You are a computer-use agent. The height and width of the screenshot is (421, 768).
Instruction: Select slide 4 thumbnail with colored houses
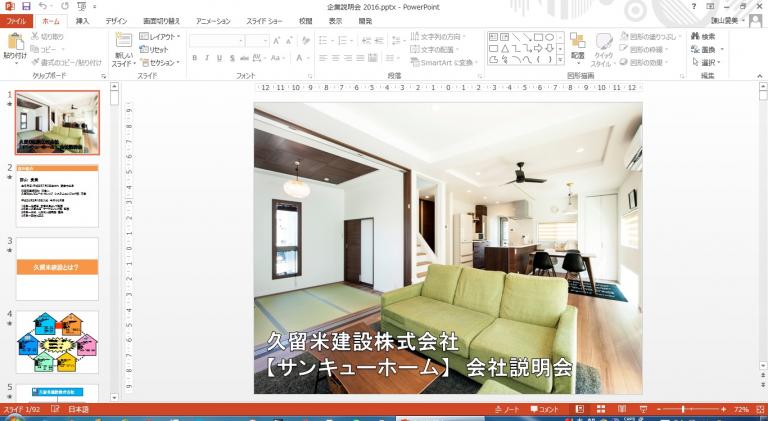point(57,342)
